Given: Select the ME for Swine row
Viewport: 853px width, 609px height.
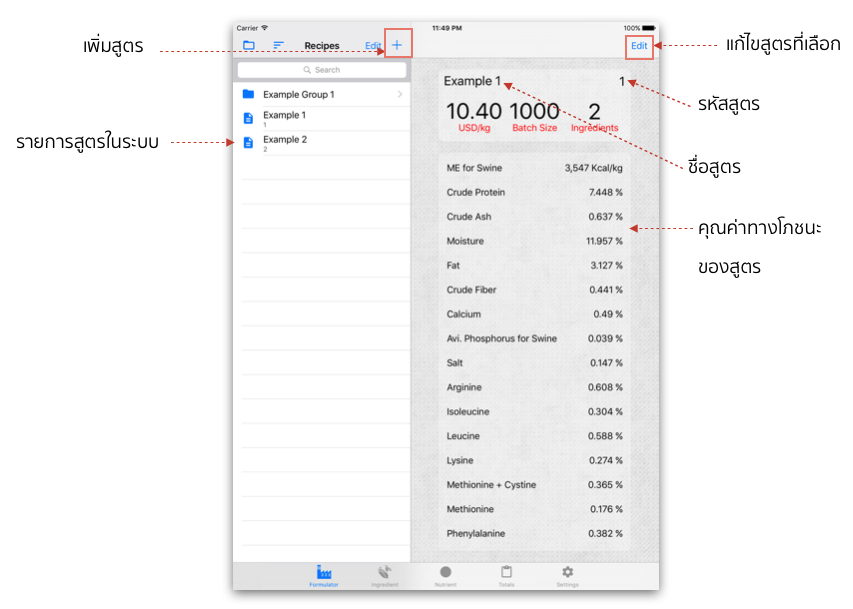Looking at the screenshot, I should pos(534,168).
